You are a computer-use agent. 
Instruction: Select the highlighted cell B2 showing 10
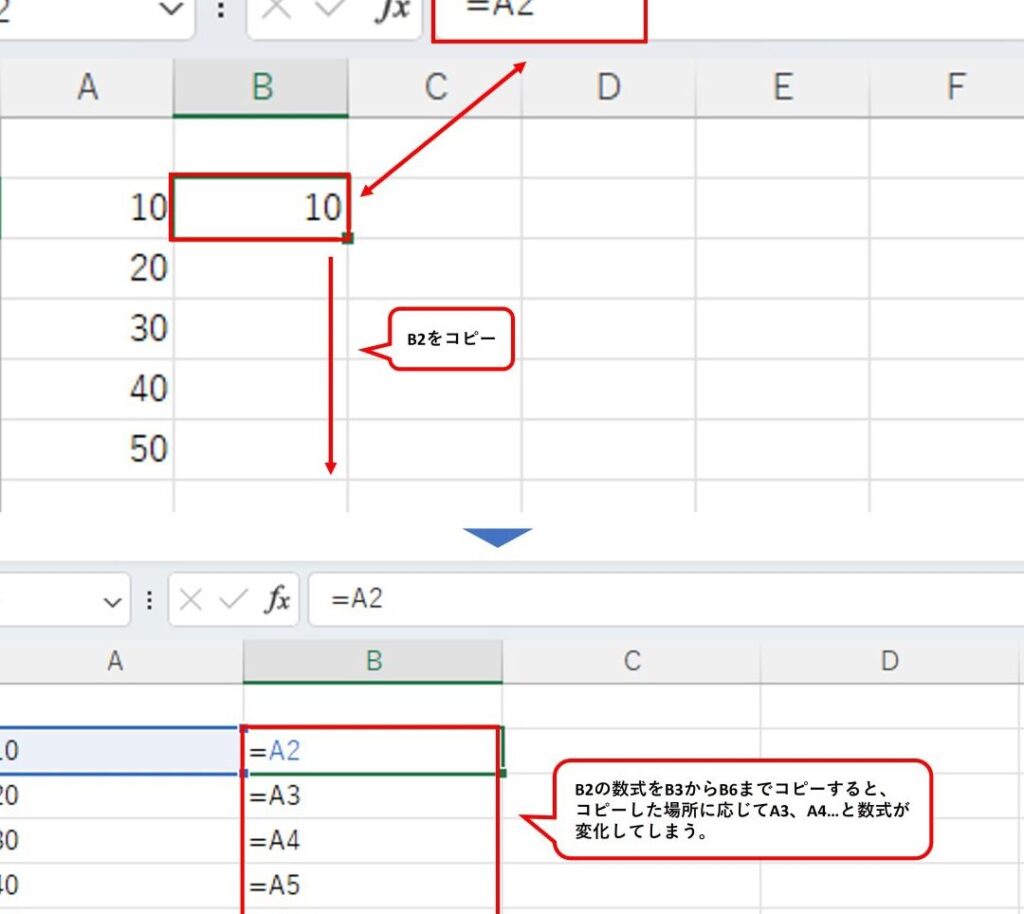(x=260, y=207)
